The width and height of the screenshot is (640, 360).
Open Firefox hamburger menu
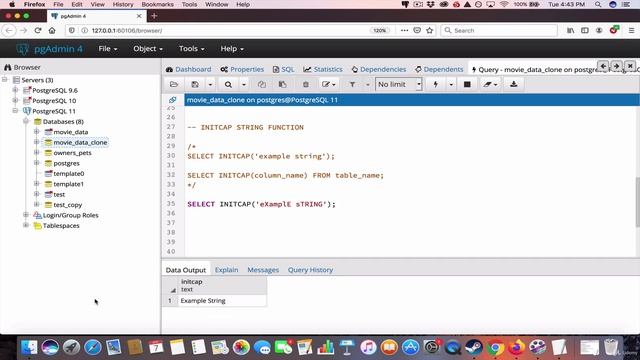631,31
